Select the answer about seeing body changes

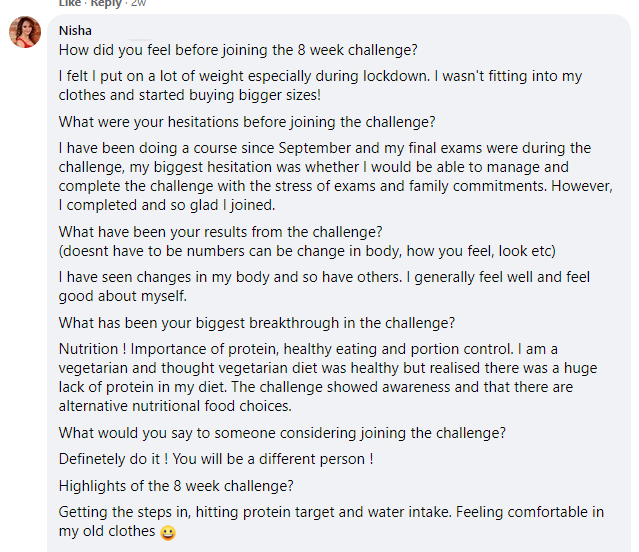pyautogui.click(x=324, y=286)
